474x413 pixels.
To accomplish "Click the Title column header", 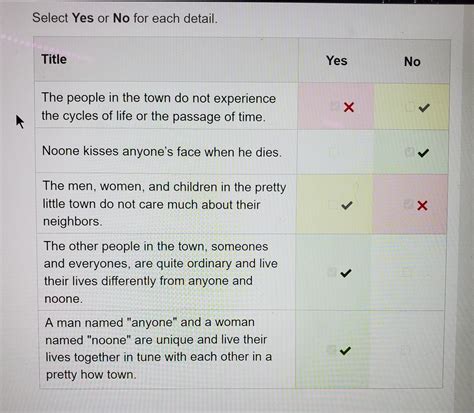I will click(x=54, y=59).
